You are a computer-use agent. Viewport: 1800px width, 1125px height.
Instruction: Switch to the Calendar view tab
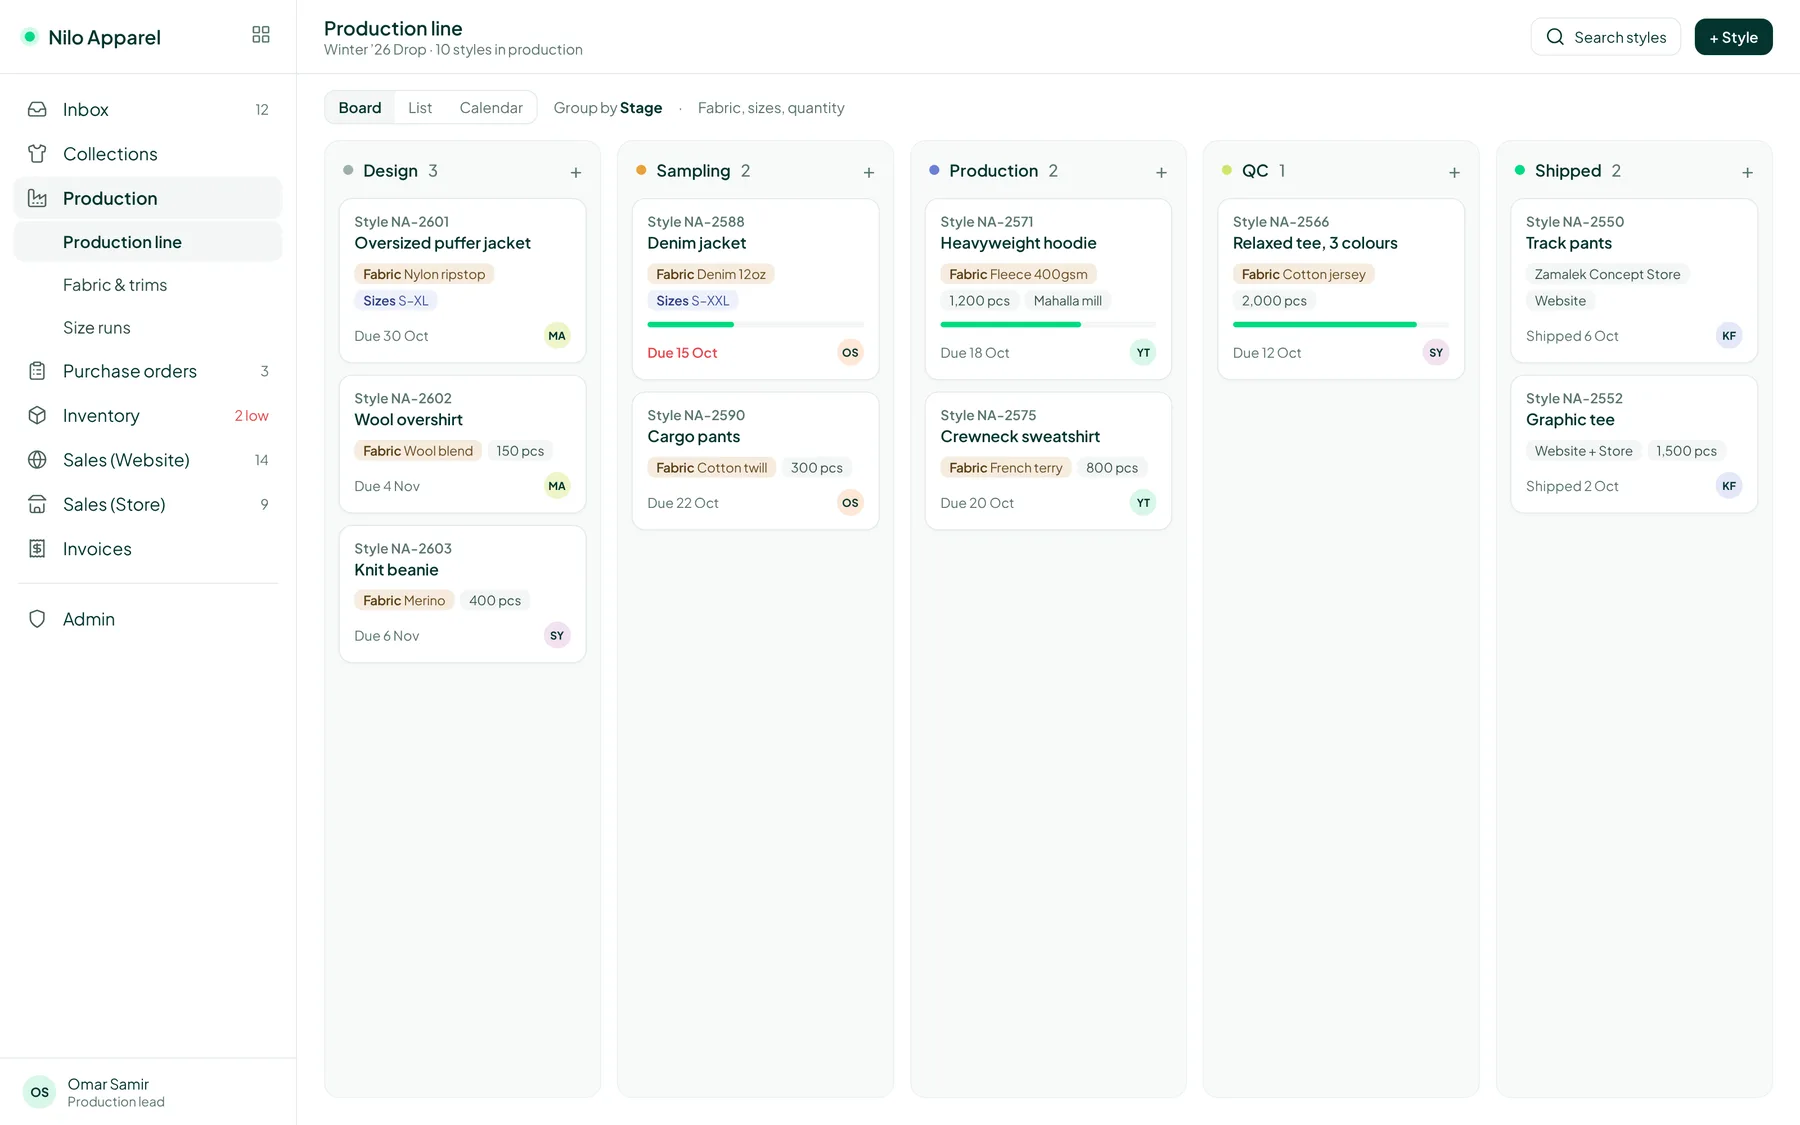tap(491, 108)
